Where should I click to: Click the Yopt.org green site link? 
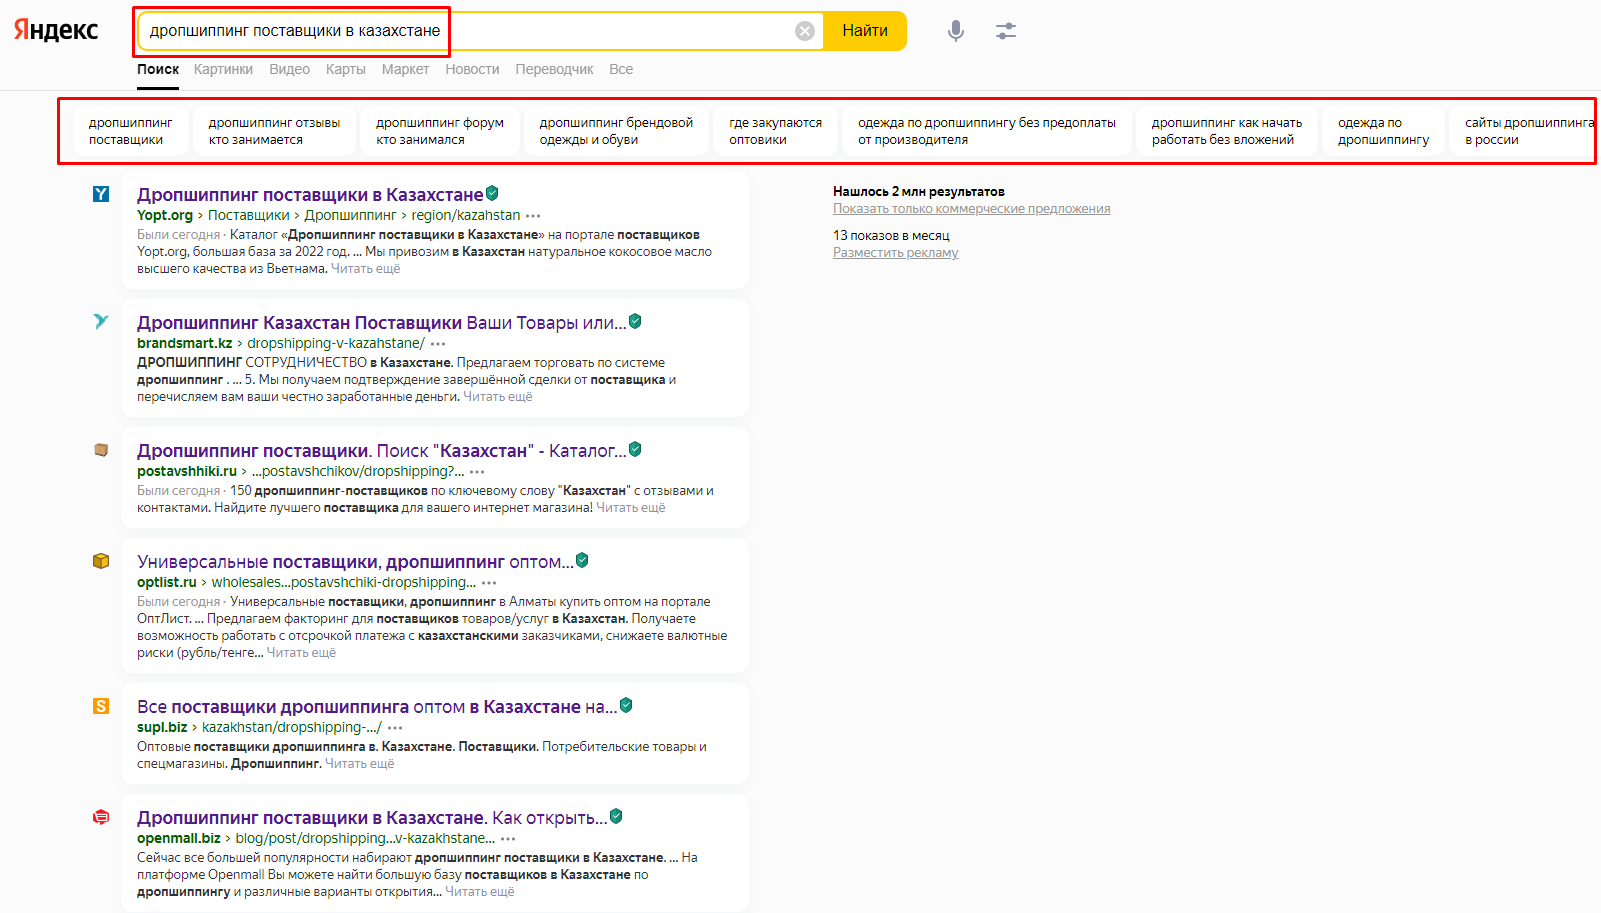[165, 215]
